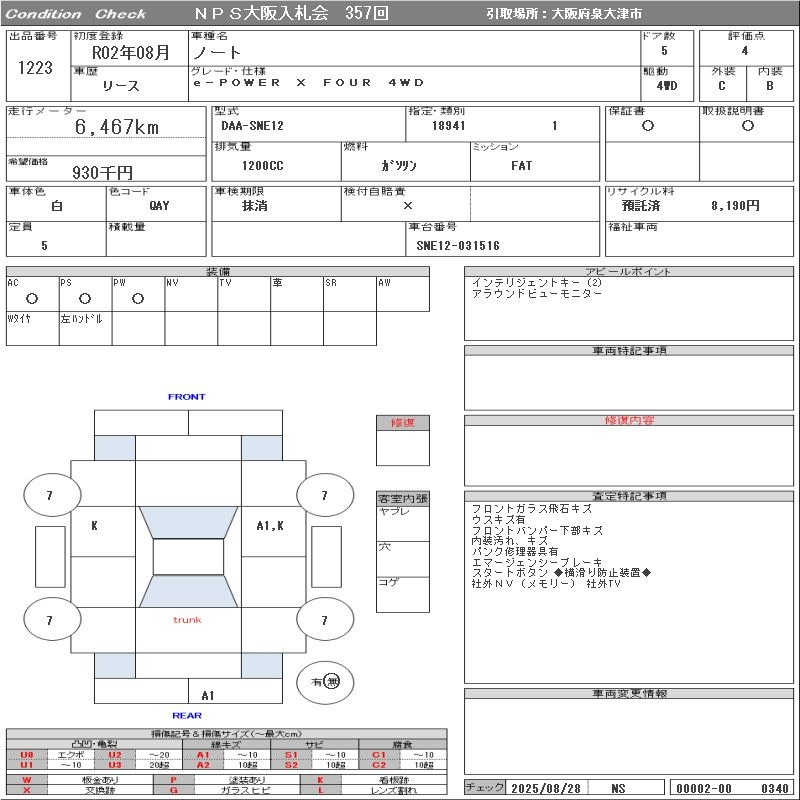Toggle the AC equipment circle mark
This screenshot has width=800, height=800.
click(32, 298)
